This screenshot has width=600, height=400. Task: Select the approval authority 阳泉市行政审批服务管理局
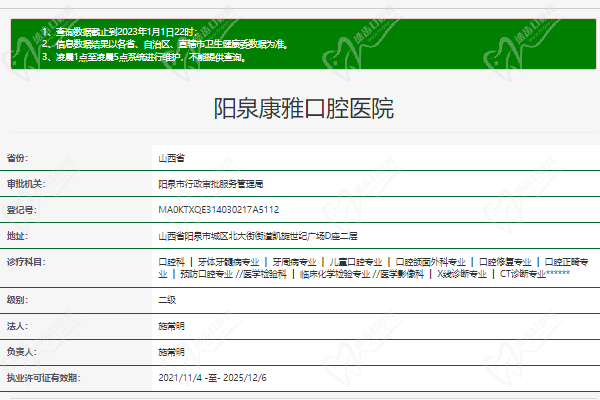210,184
